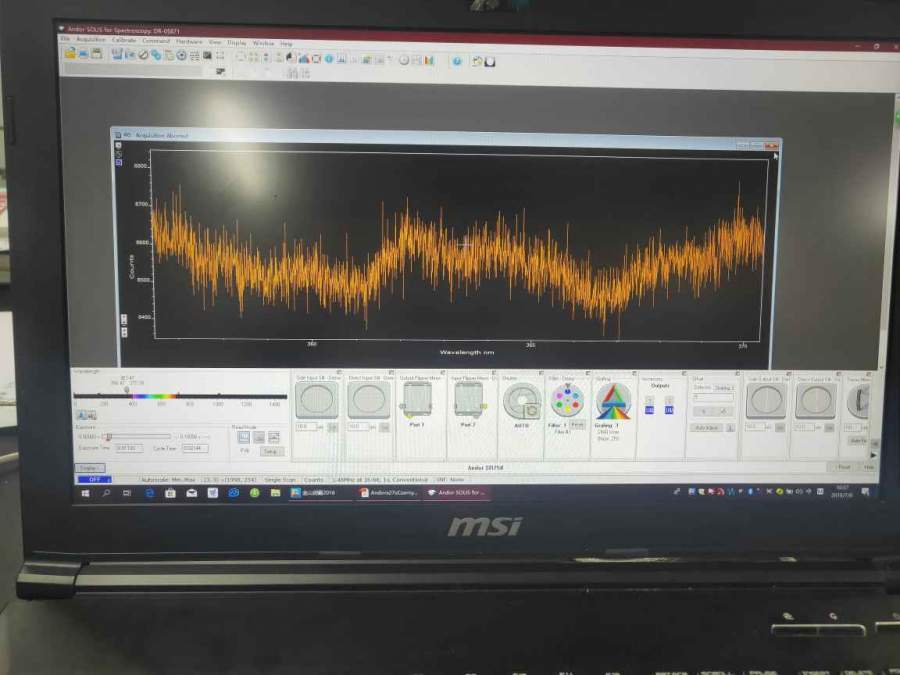Toggle the blue OFF cooler status indicator

pos(94,479)
